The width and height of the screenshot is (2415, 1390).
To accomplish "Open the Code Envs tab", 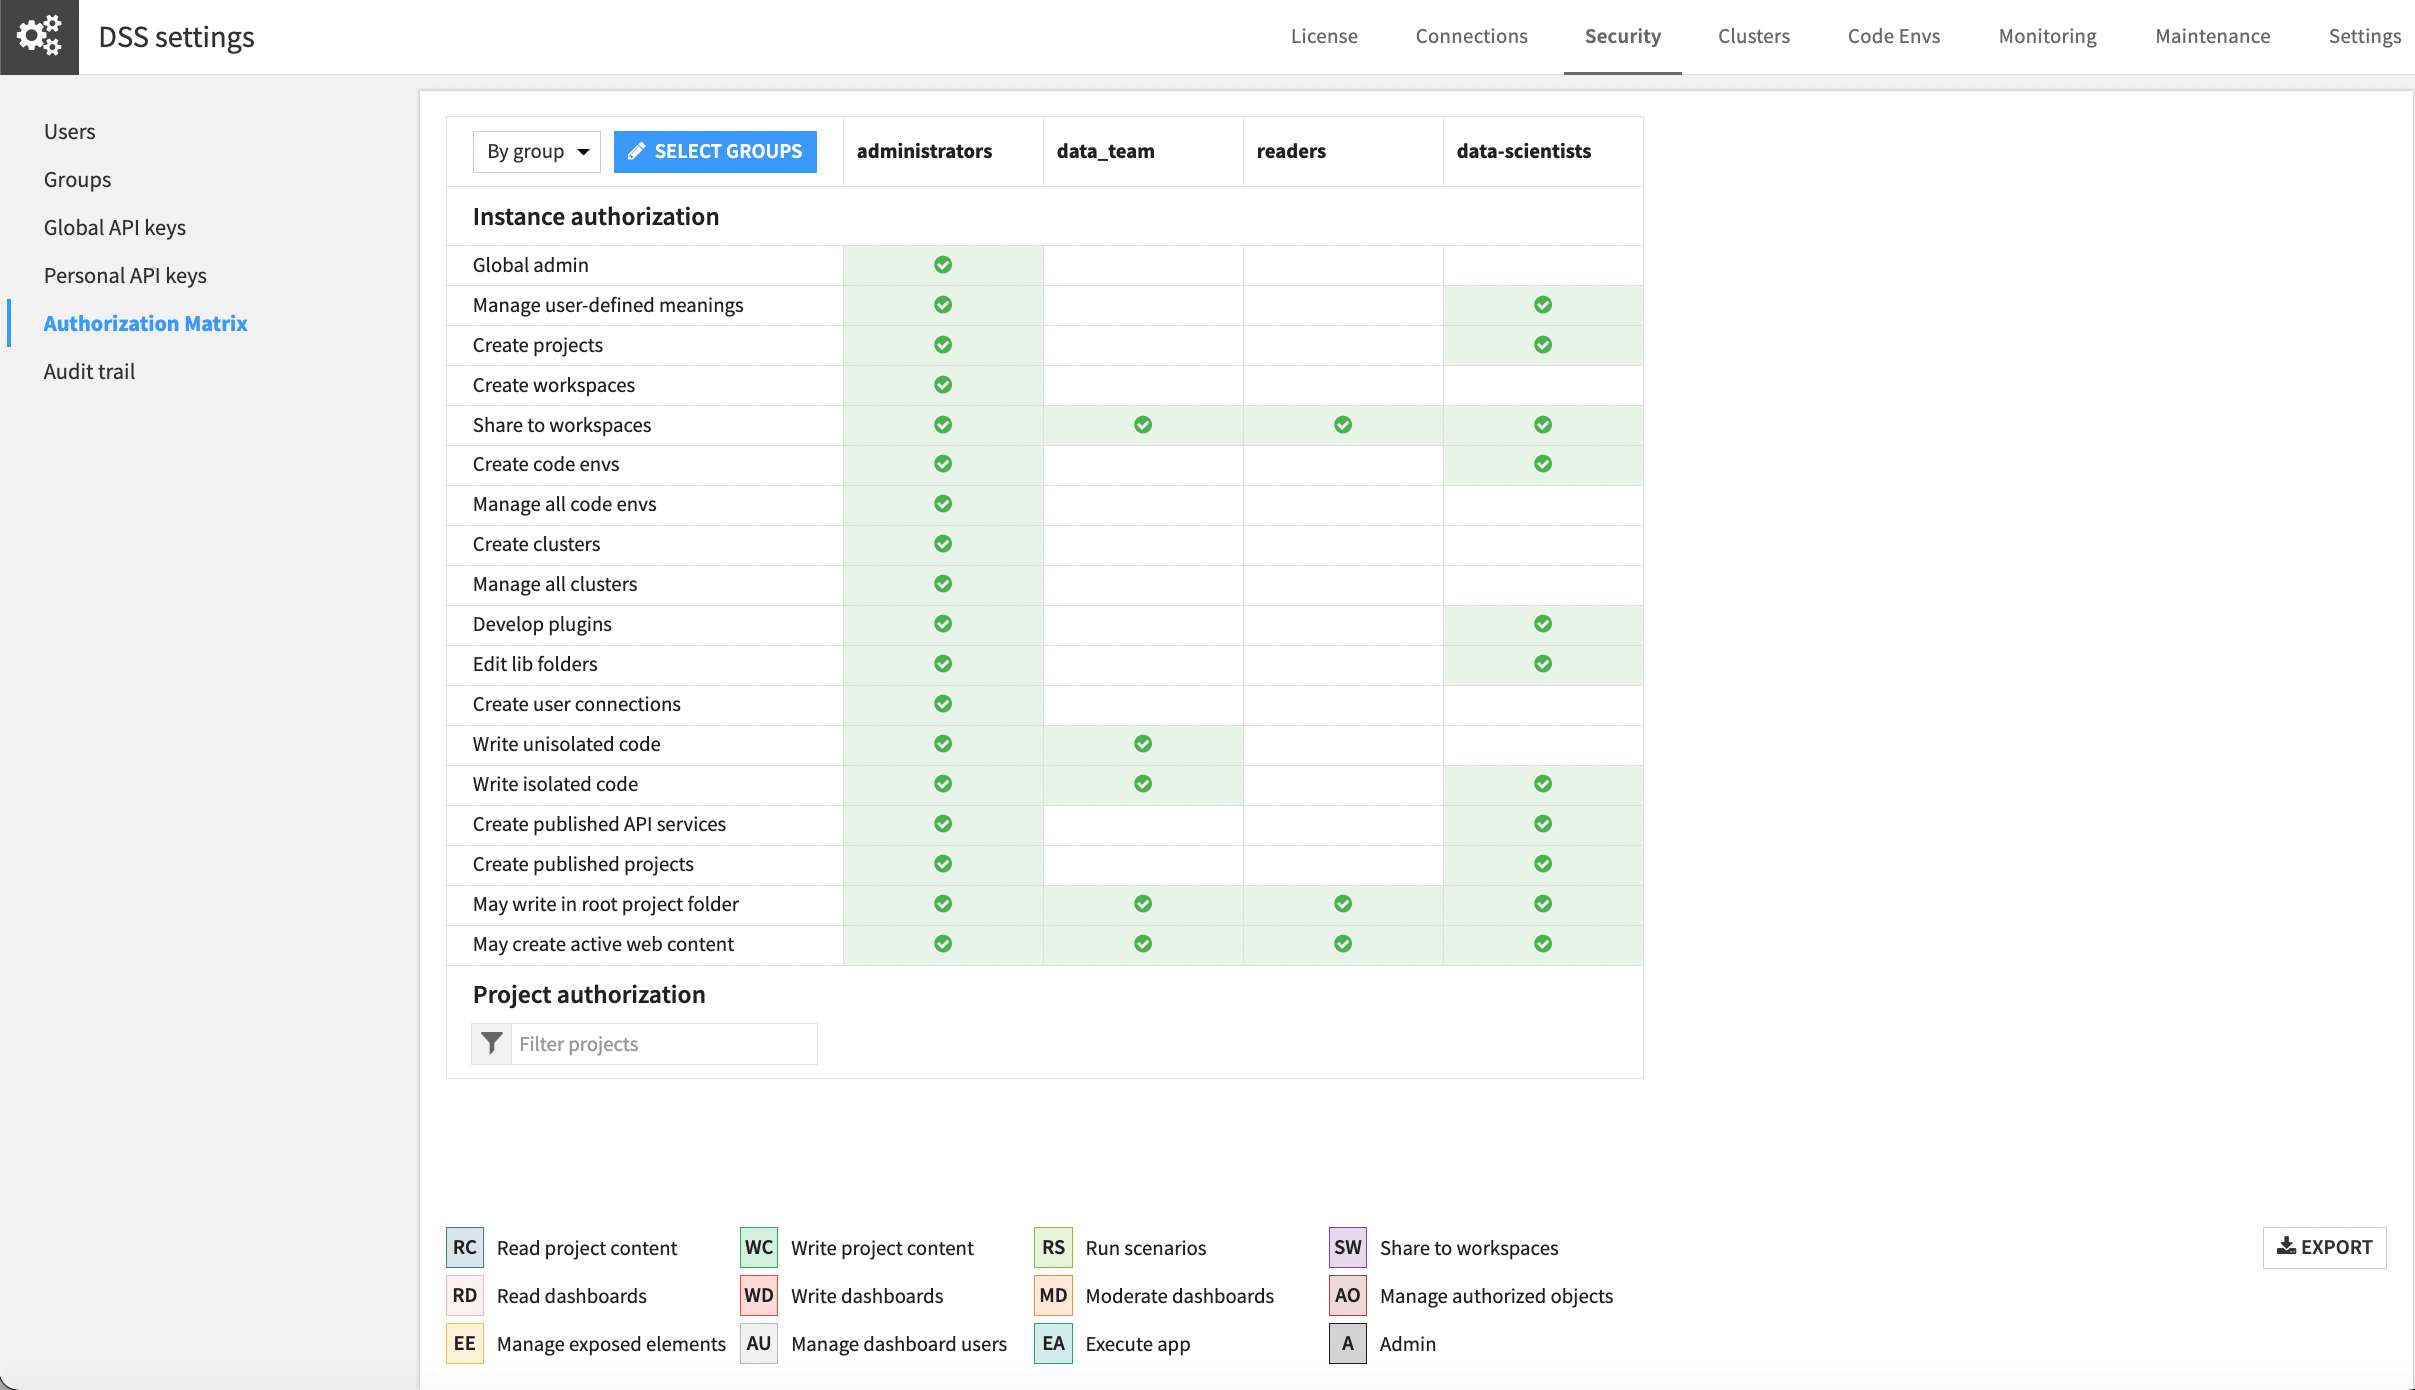I will [1894, 36].
